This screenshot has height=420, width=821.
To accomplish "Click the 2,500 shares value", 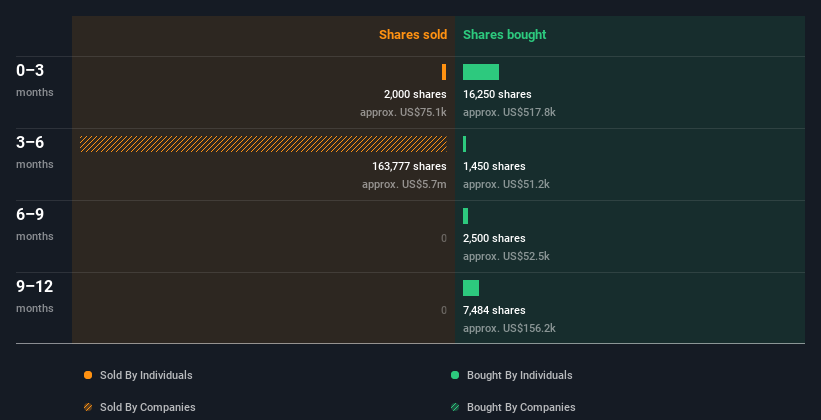I will click(494, 238).
